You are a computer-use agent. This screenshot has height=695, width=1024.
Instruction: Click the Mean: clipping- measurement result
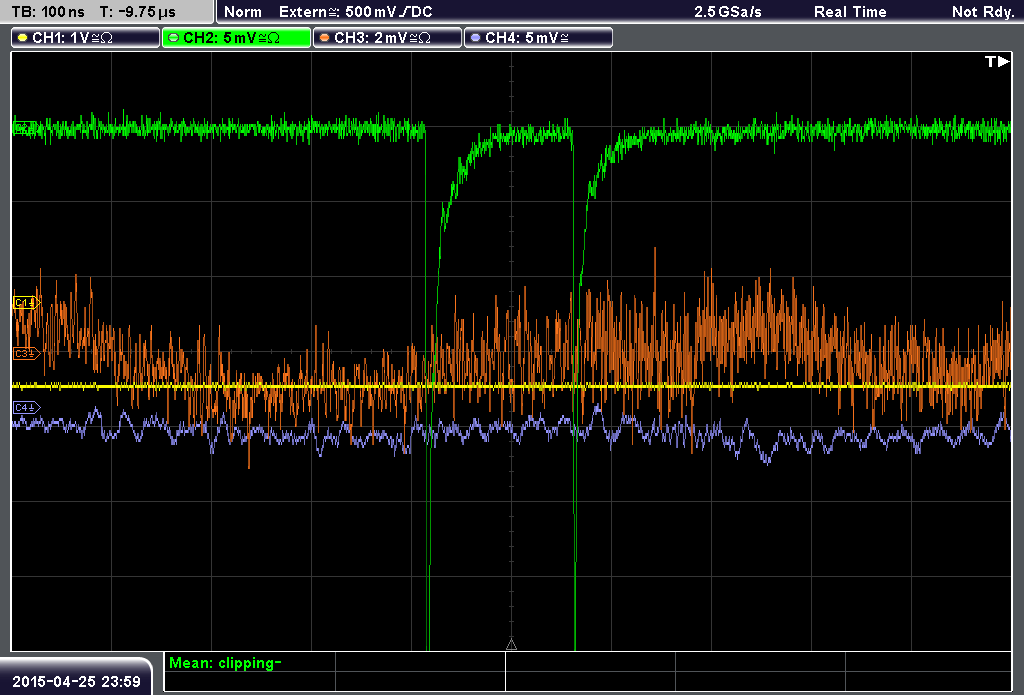coord(225,663)
